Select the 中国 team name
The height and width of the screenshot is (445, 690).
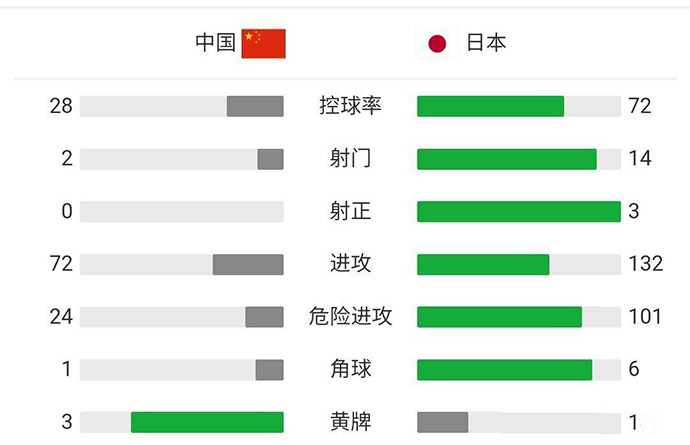(x=216, y=43)
